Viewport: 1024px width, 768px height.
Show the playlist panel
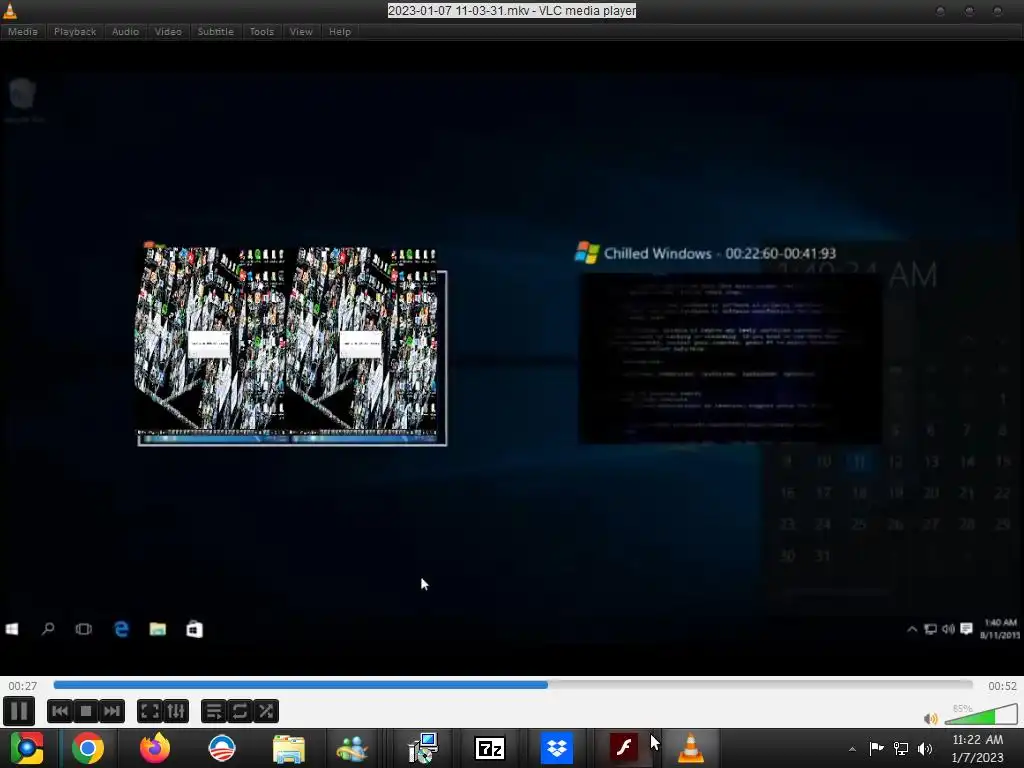pyautogui.click(x=214, y=711)
